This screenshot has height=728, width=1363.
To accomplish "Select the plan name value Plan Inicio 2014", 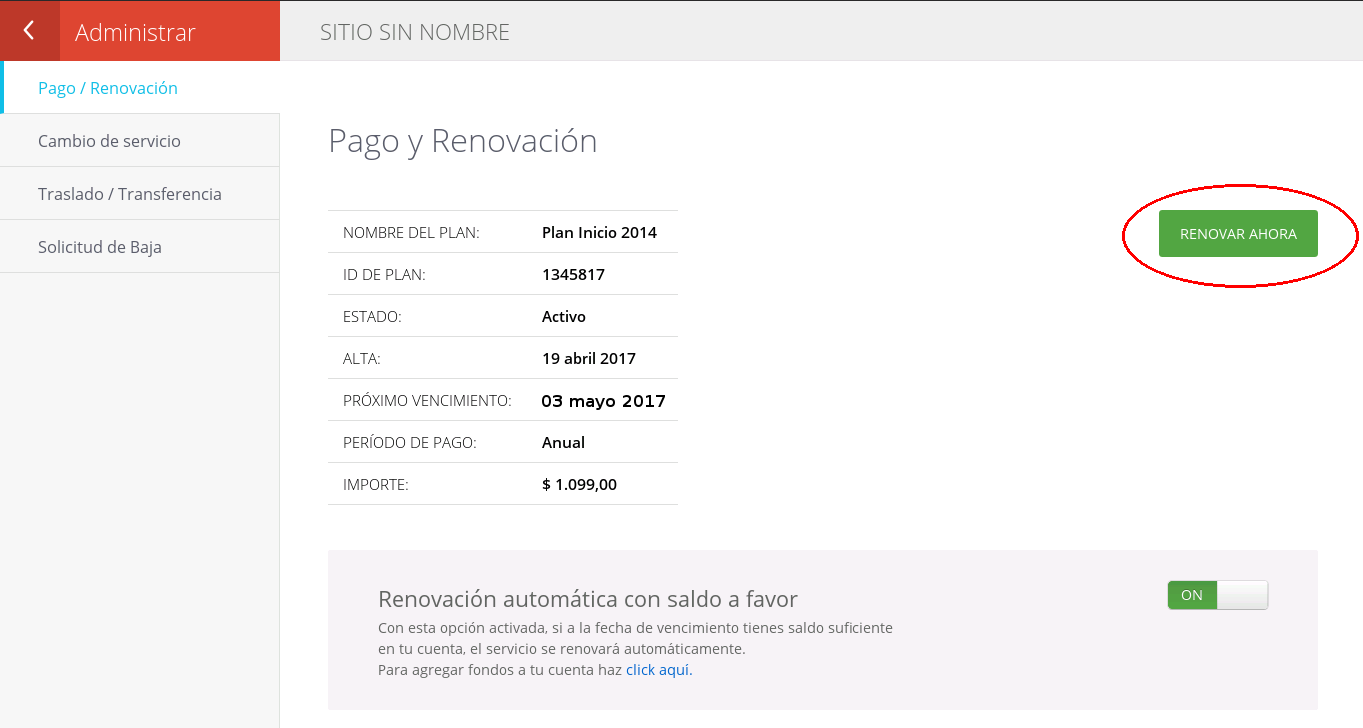I will 599,232.
